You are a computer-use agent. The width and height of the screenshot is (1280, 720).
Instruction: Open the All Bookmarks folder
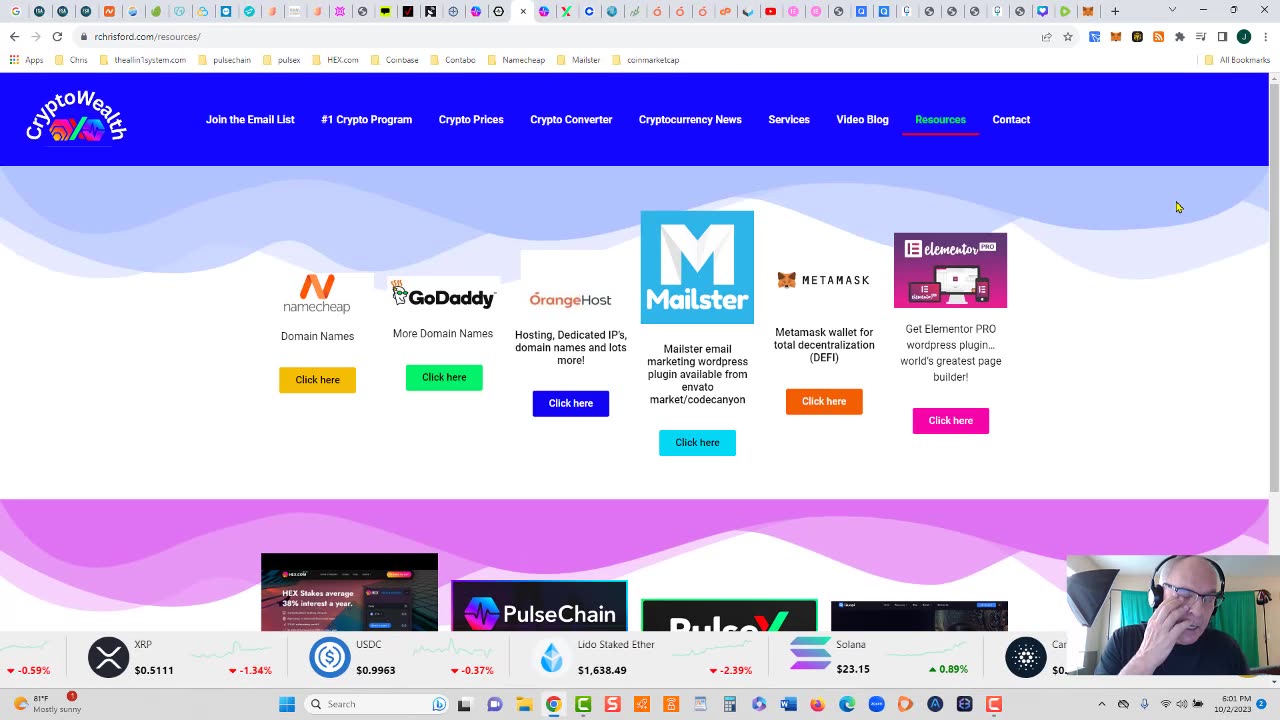pyautogui.click(x=1237, y=60)
